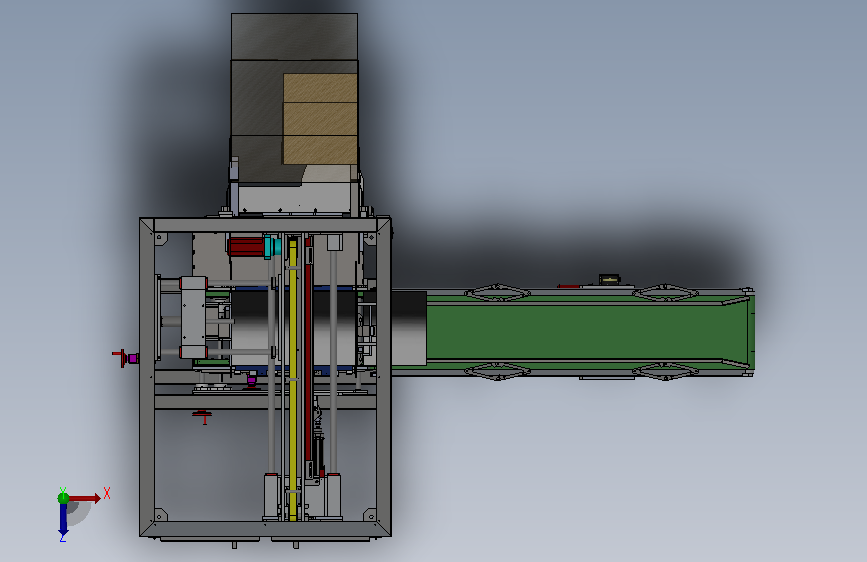This screenshot has width=867, height=562.
Task: Select the red motor inside the frame
Action: coord(246,247)
